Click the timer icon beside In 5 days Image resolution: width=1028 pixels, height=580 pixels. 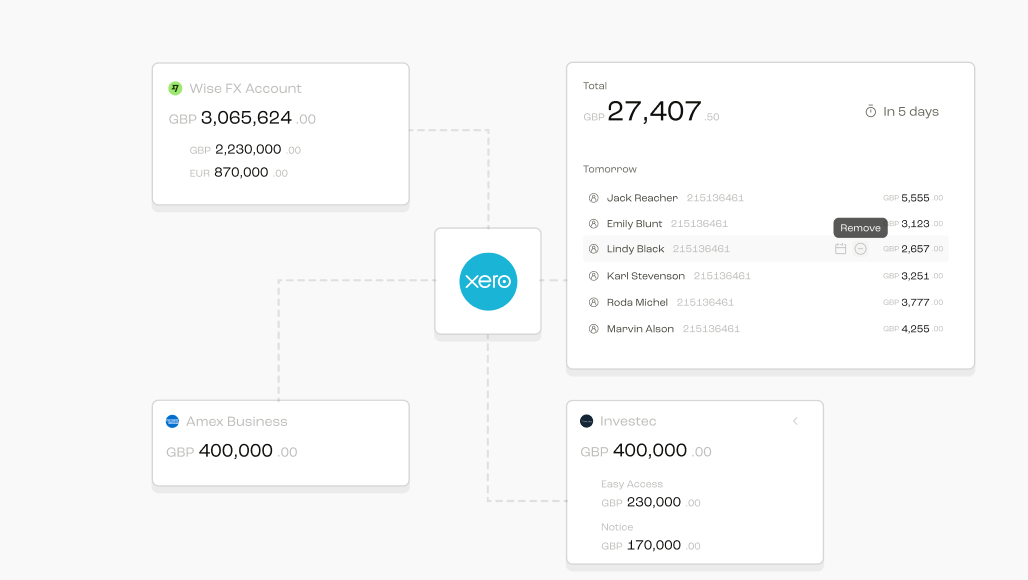tap(871, 111)
